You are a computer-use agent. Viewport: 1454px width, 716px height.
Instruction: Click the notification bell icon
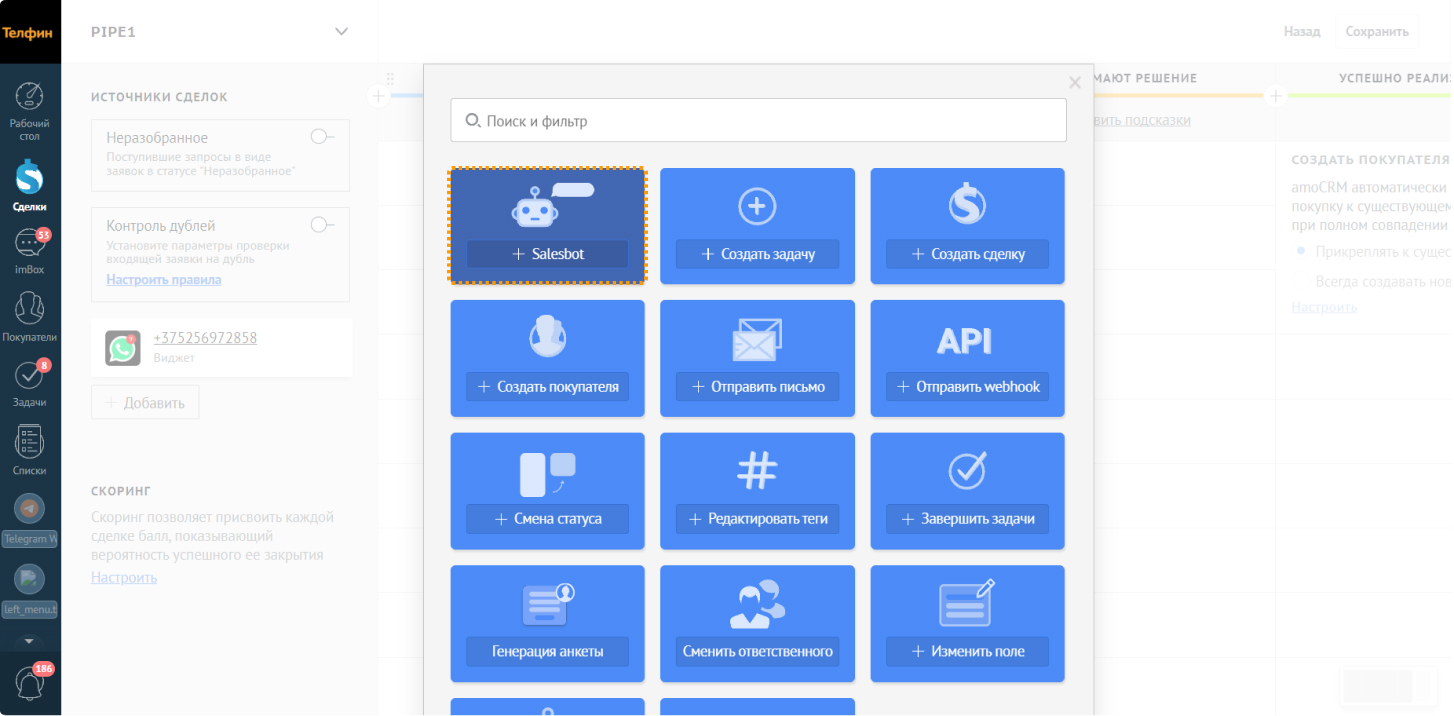(30, 684)
